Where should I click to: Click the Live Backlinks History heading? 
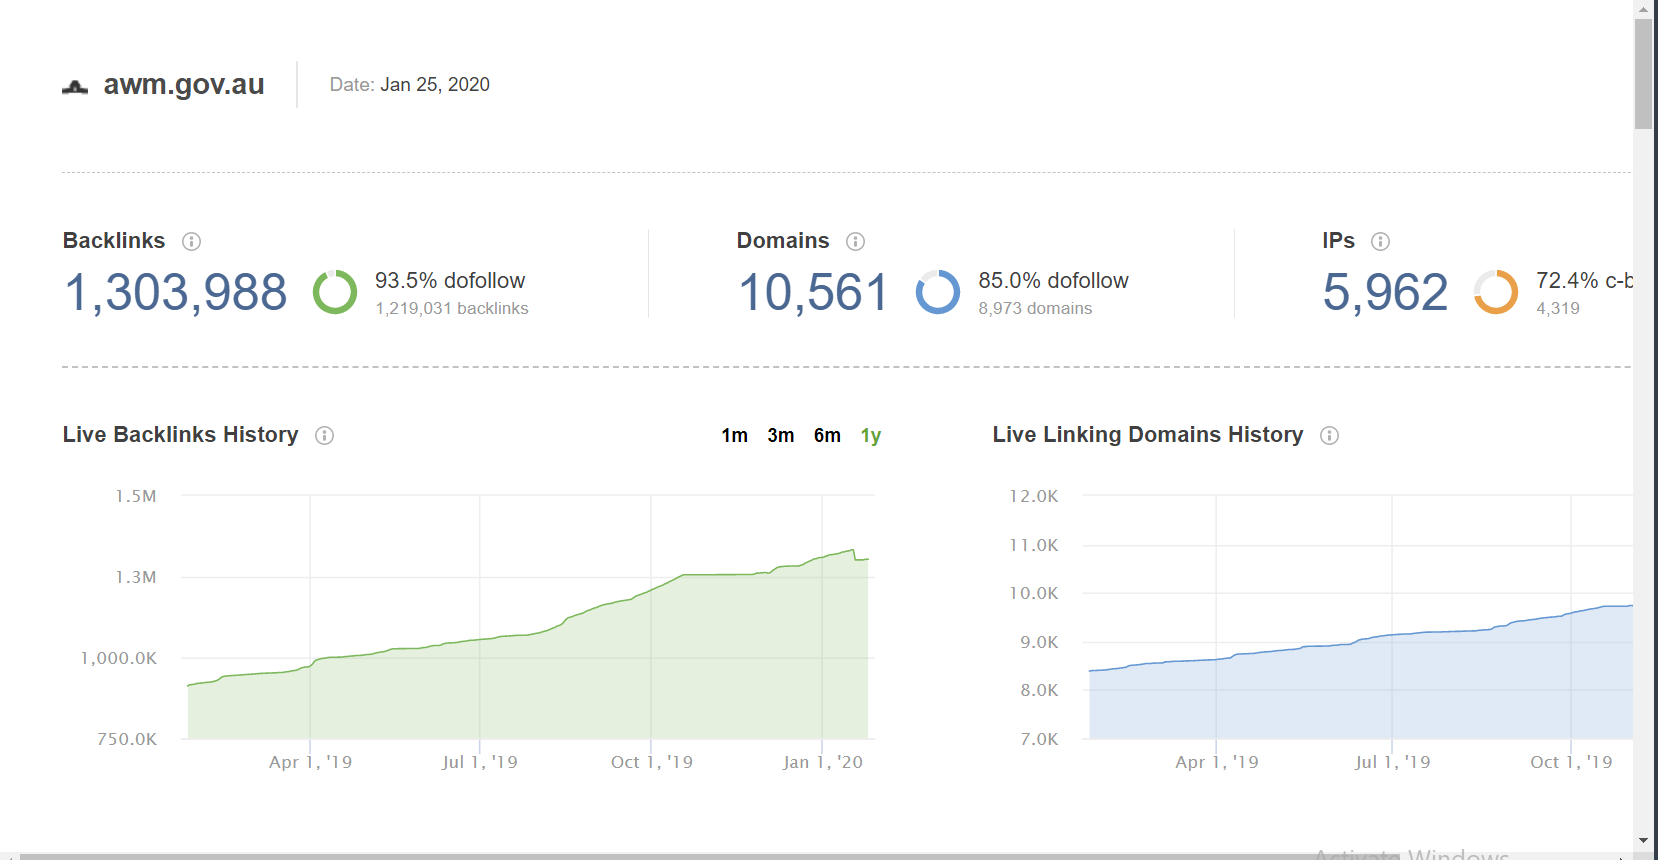pos(181,434)
